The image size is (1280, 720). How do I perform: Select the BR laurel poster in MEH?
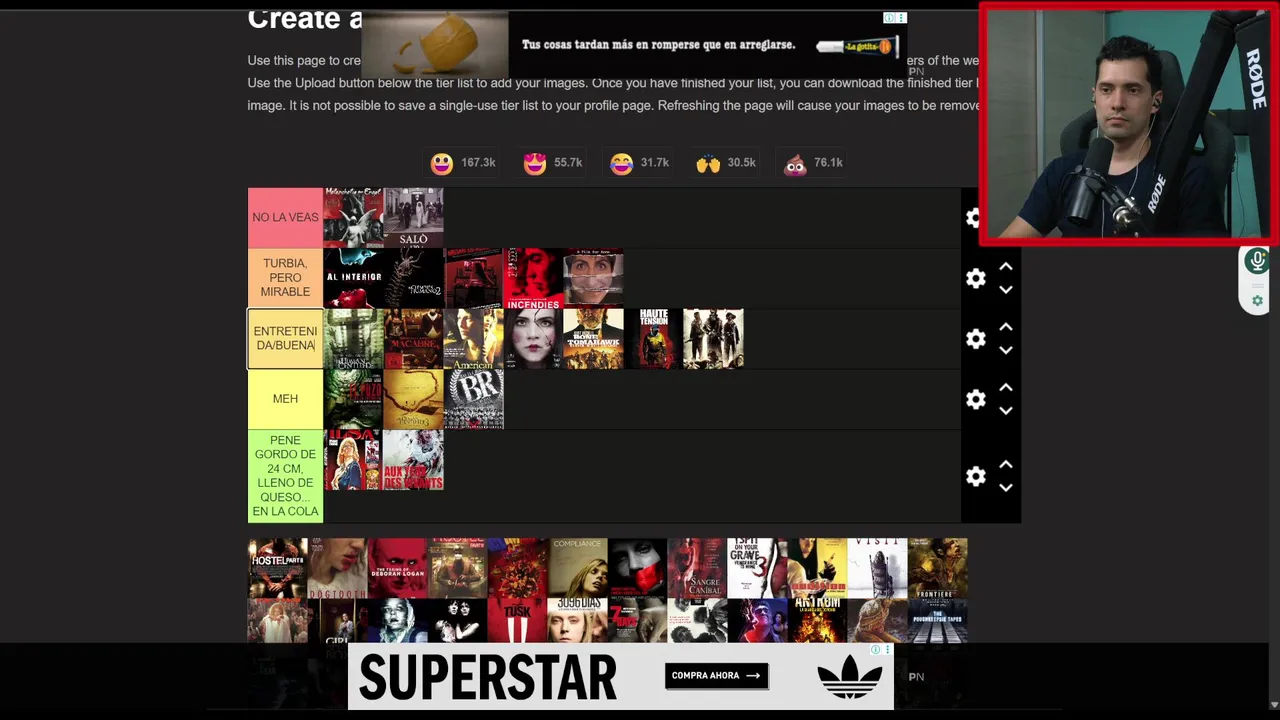click(473, 399)
